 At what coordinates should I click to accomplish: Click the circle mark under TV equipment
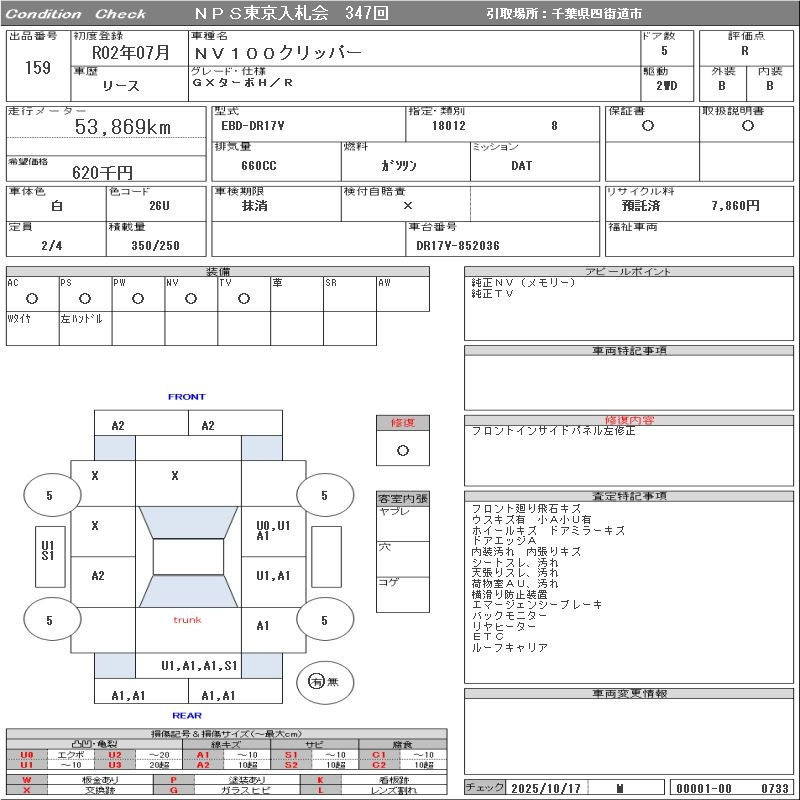243,298
